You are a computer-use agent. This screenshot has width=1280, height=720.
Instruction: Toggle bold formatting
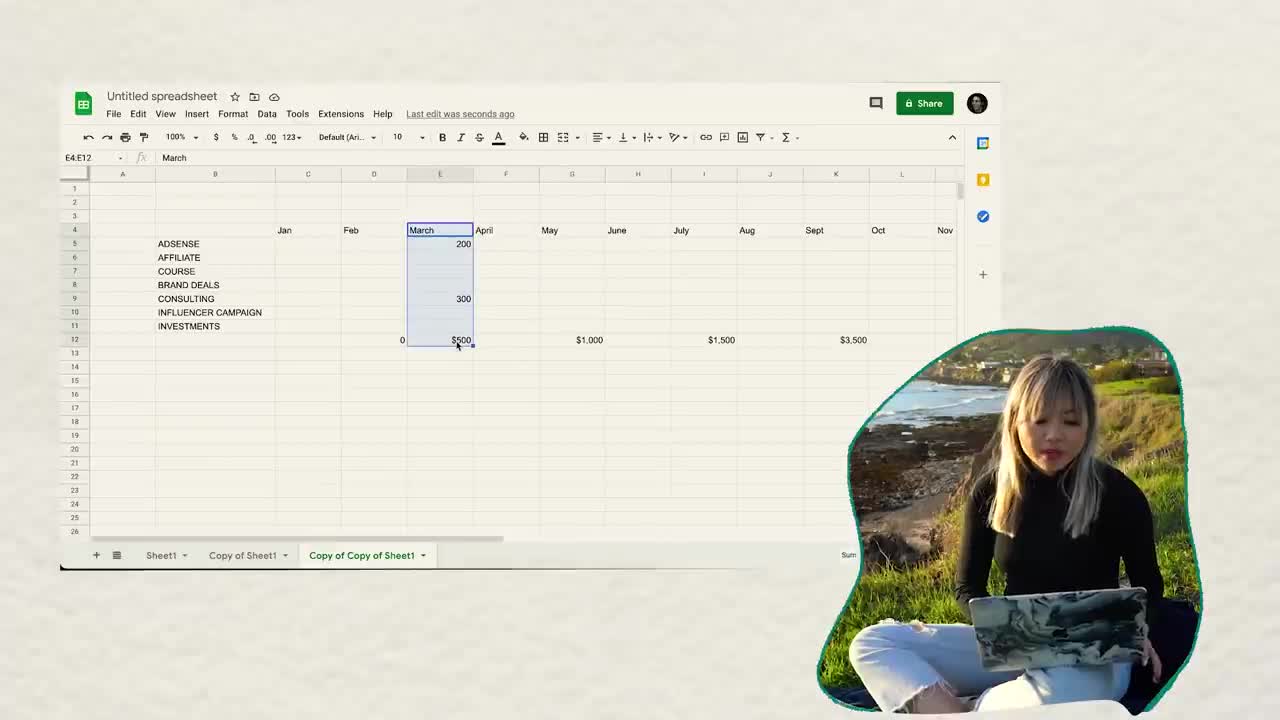point(442,137)
